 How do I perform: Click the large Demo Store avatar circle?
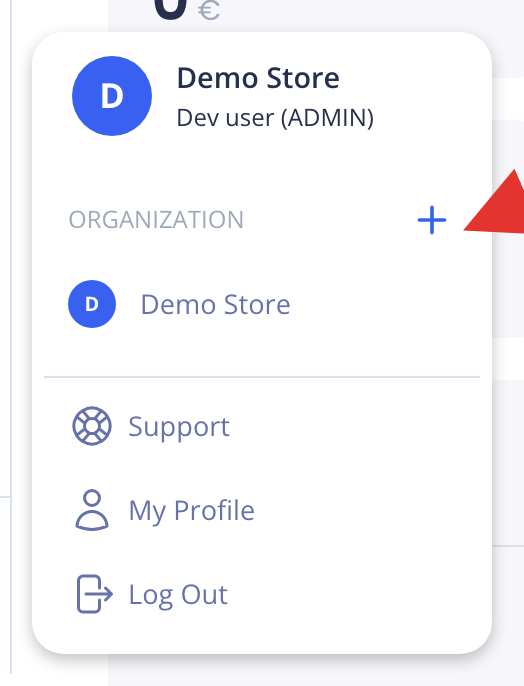[x=112, y=96]
